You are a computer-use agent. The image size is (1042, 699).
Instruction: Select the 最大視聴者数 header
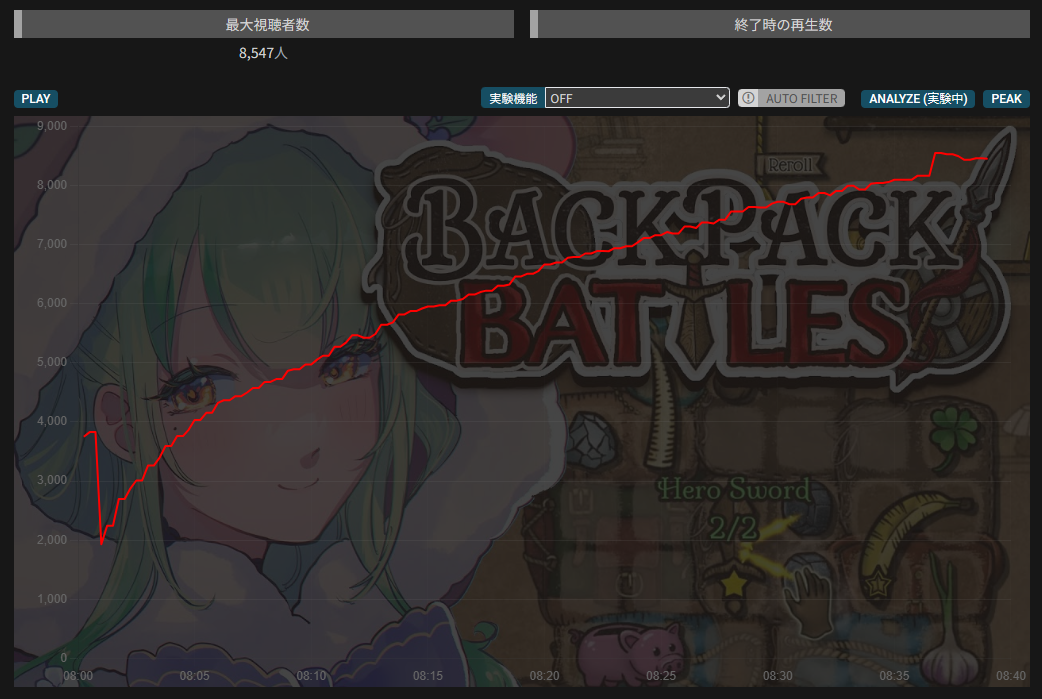(x=264, y=25)
